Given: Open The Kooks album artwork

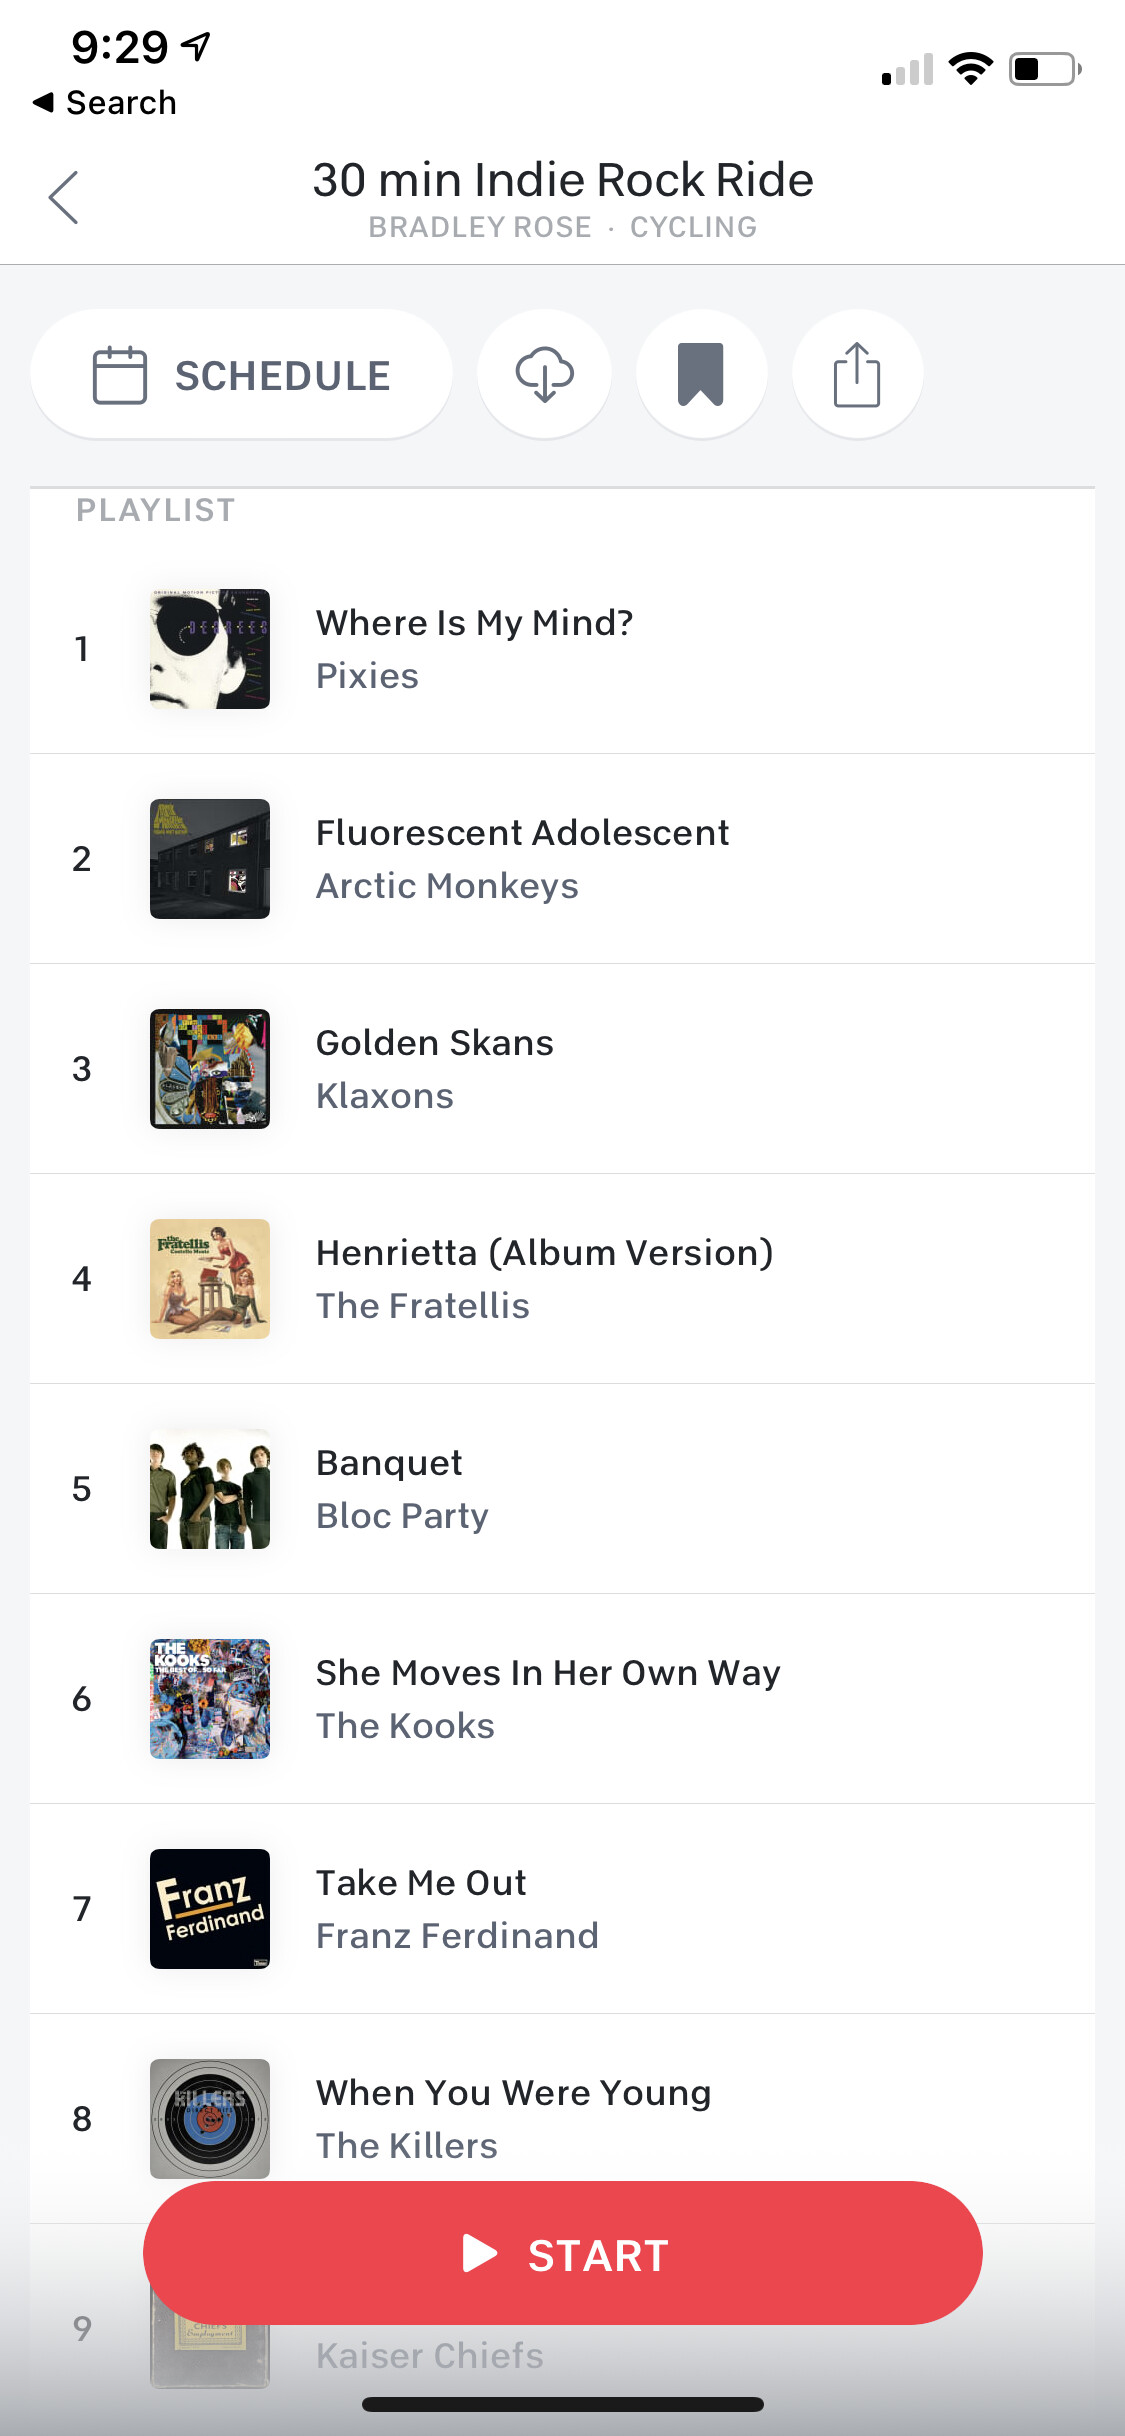Looking at the screenshot, I should [210, 1699].
